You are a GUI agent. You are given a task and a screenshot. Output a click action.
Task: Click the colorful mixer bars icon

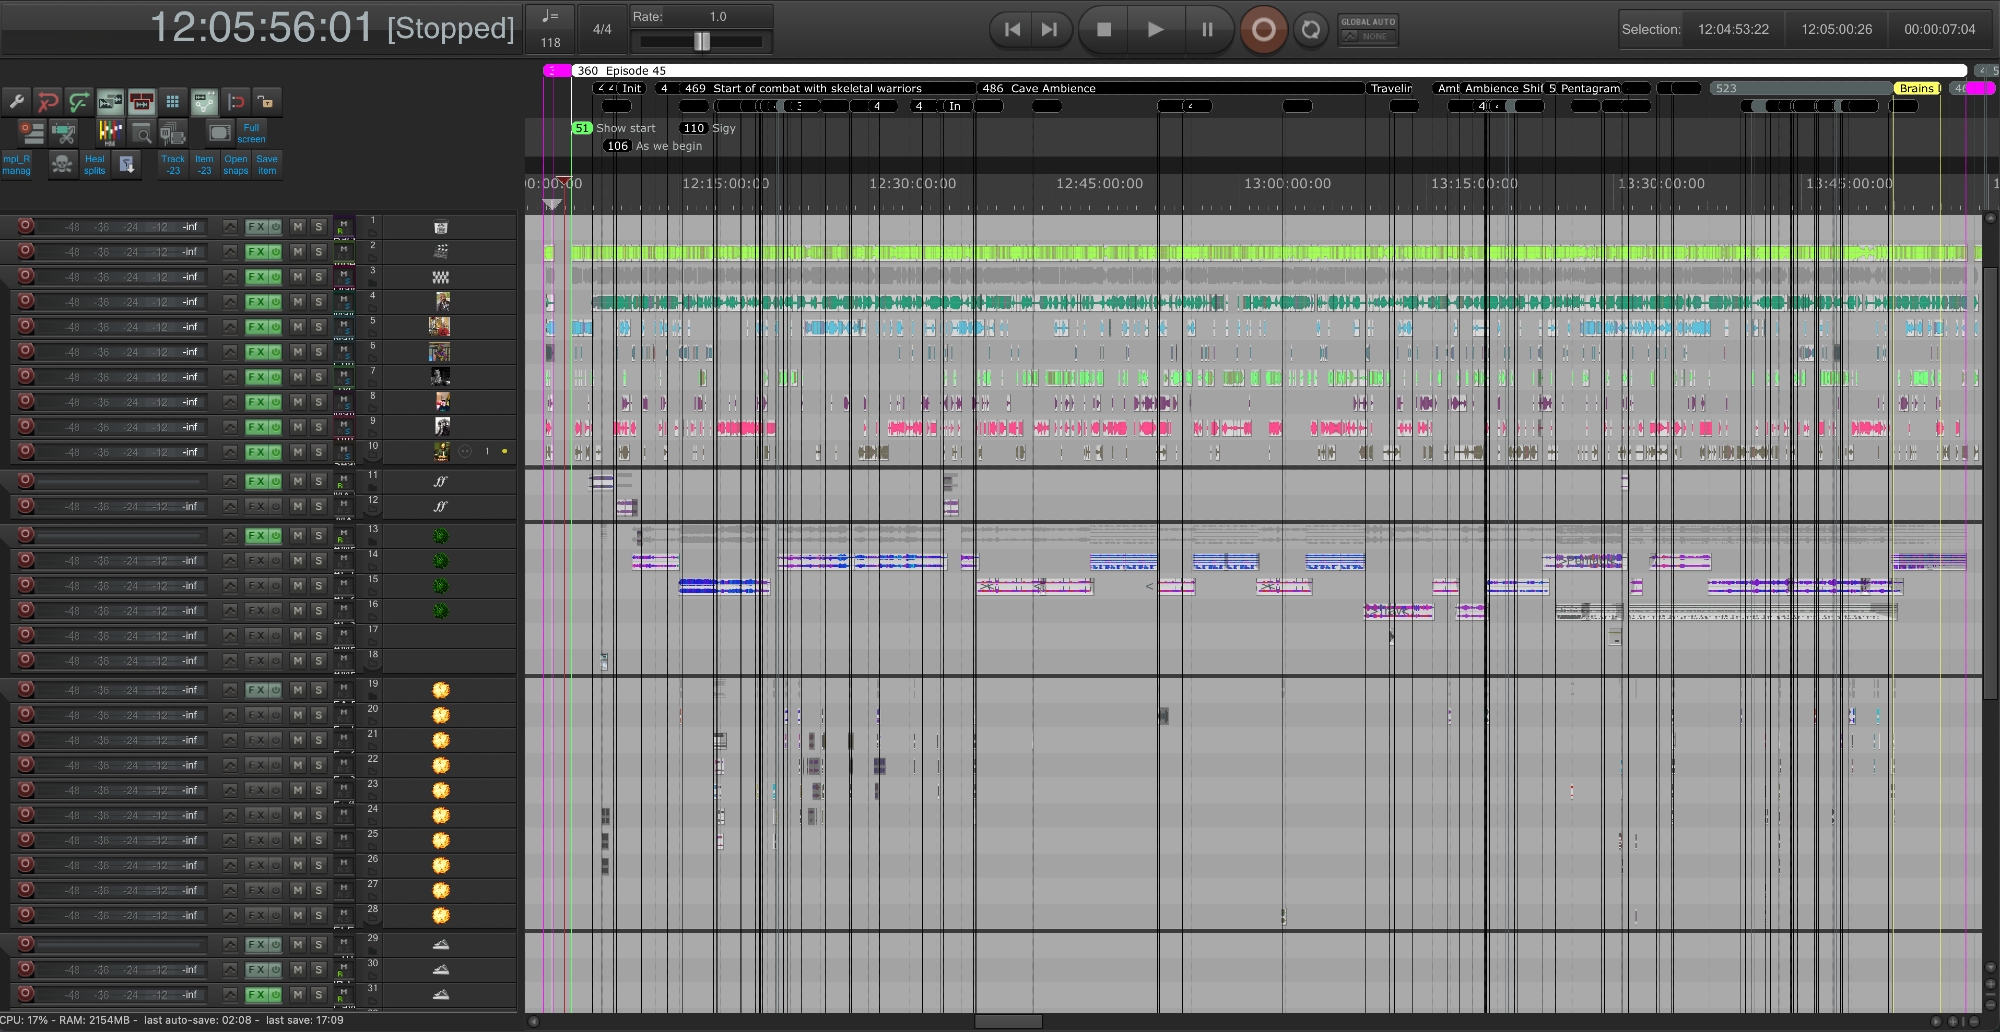click(x=110, y=133)
